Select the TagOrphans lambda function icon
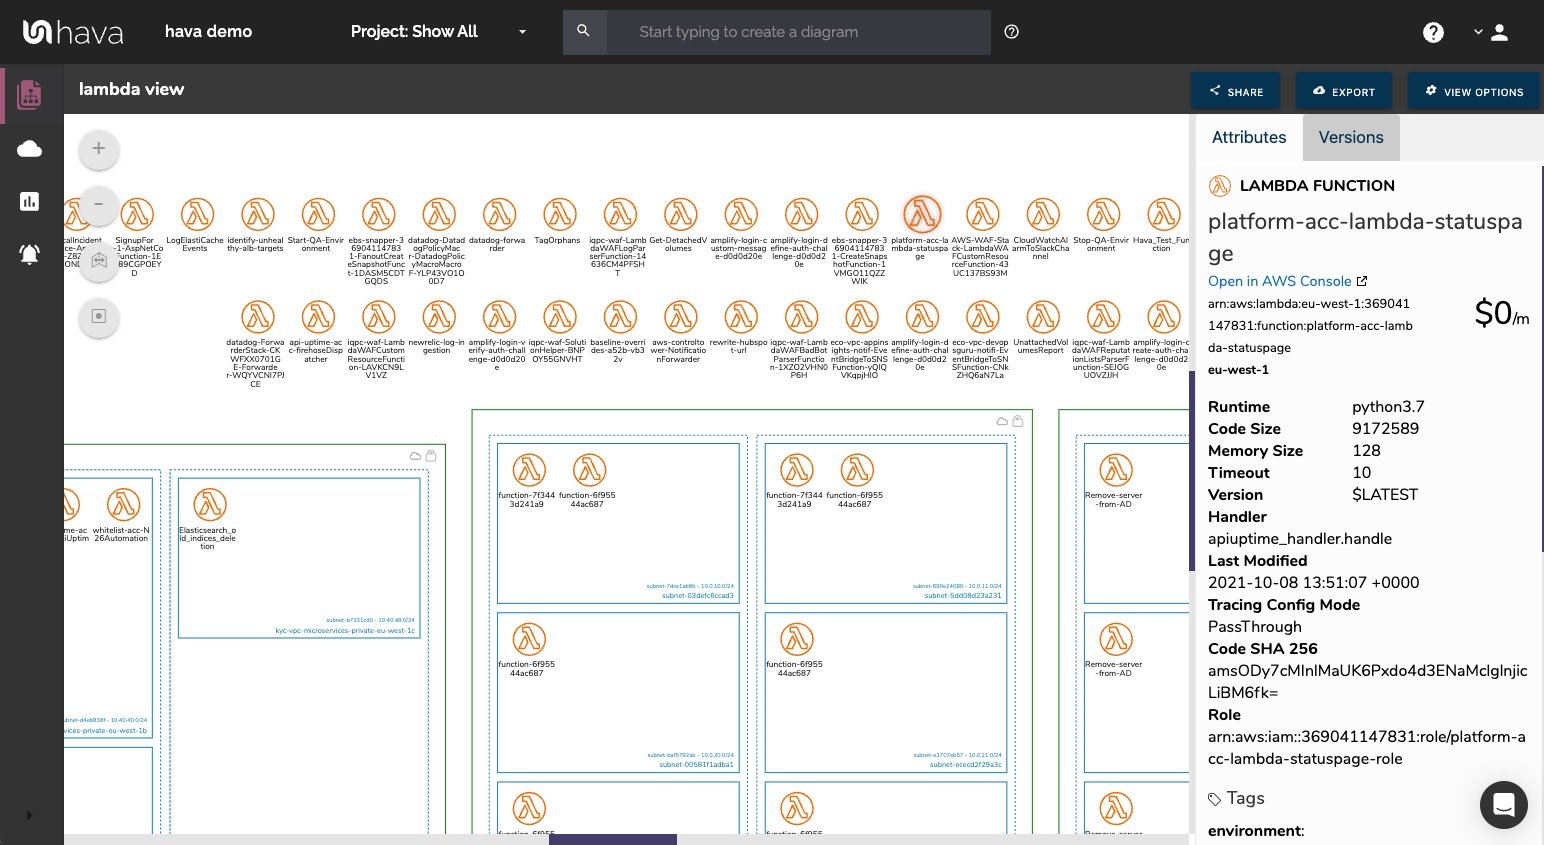The image size is (1544, 845). click(x=559, y=214)
